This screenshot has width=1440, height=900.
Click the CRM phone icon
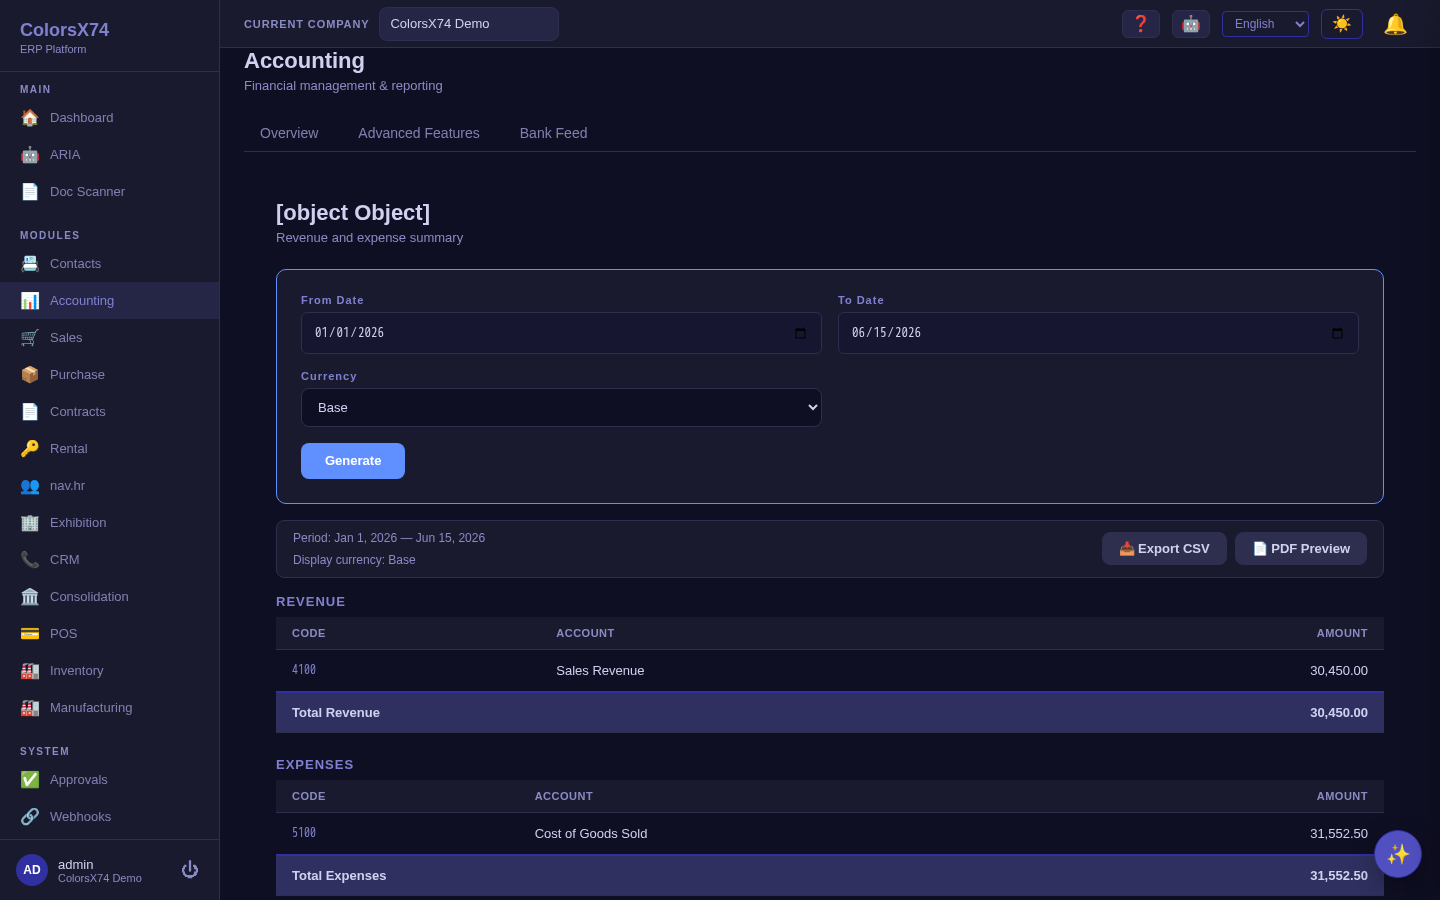click(x=30, y=560)
